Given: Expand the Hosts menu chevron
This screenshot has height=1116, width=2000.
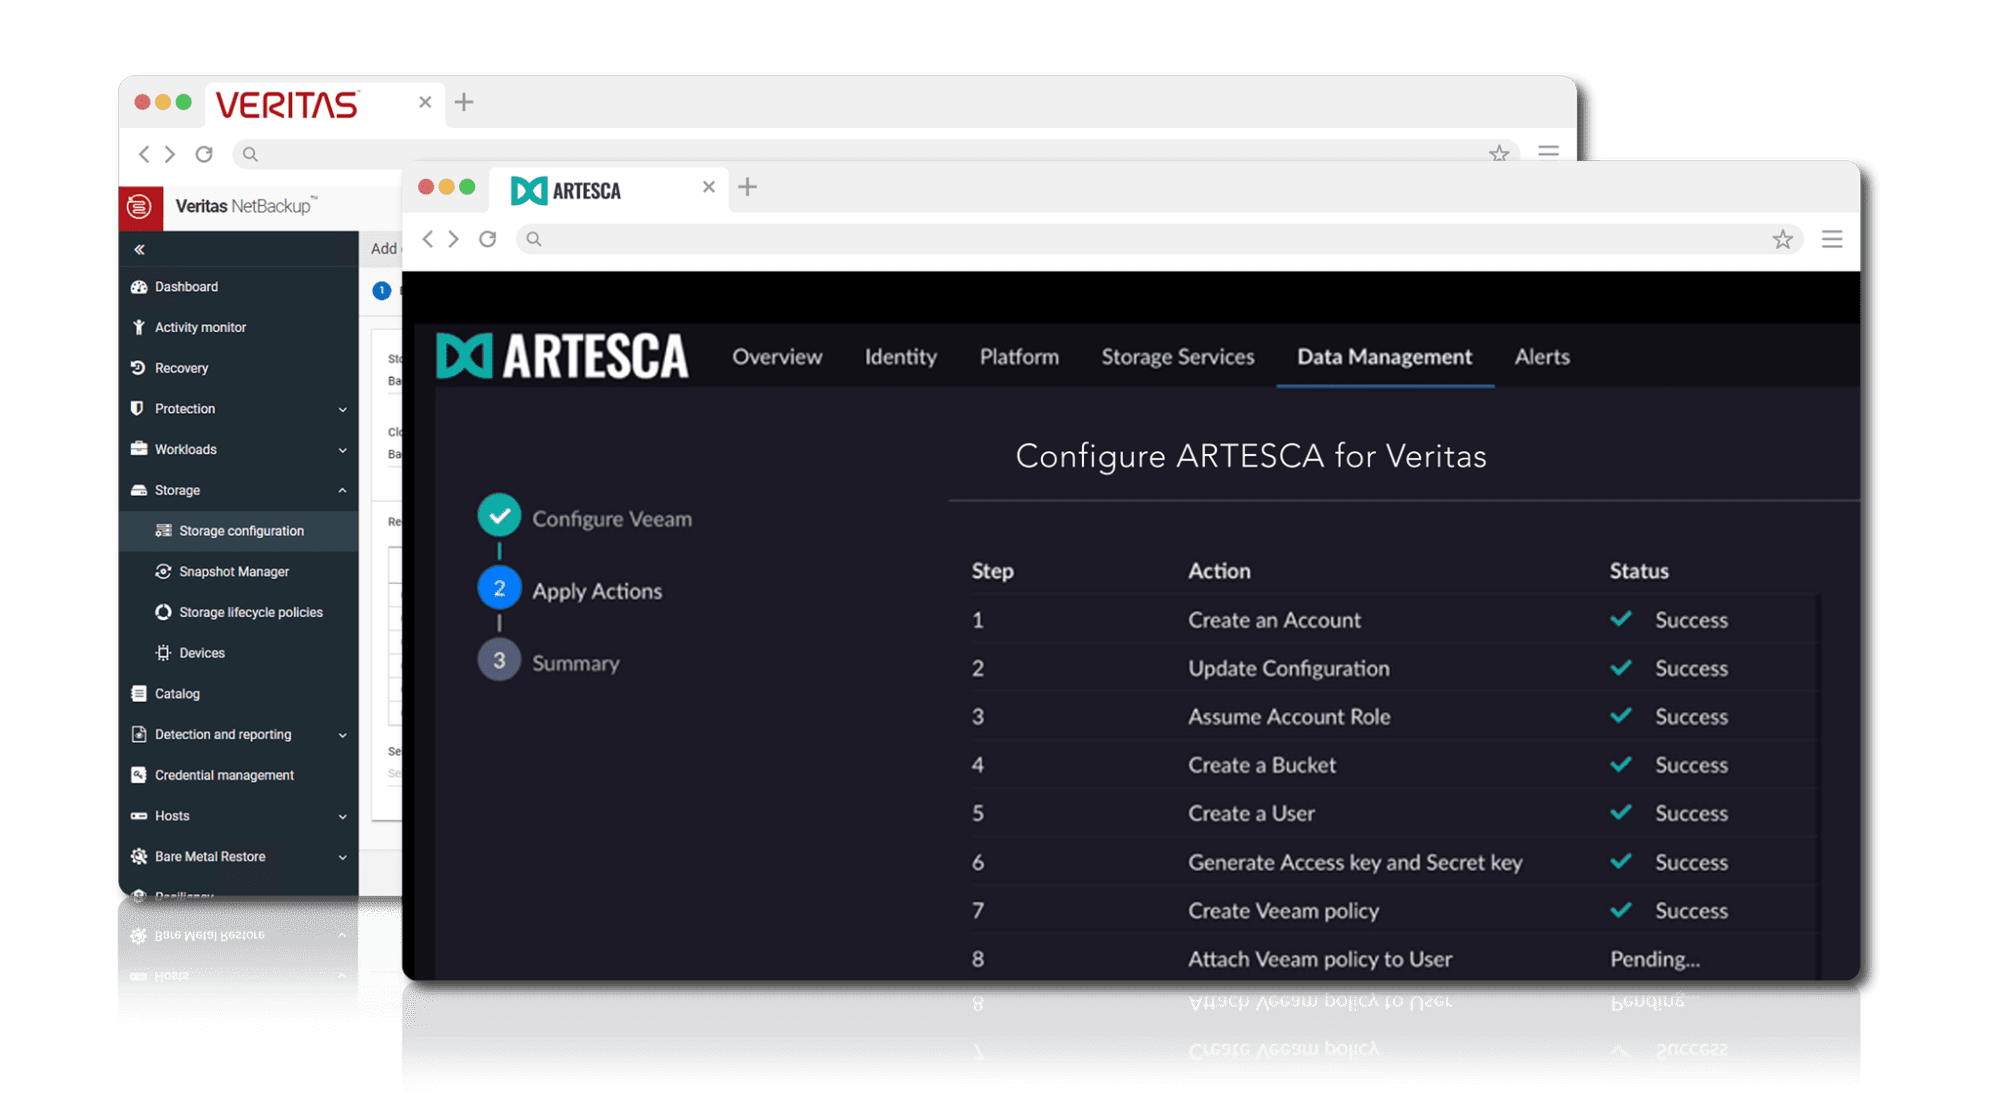Looking at the screenshot, I should 342,816.
